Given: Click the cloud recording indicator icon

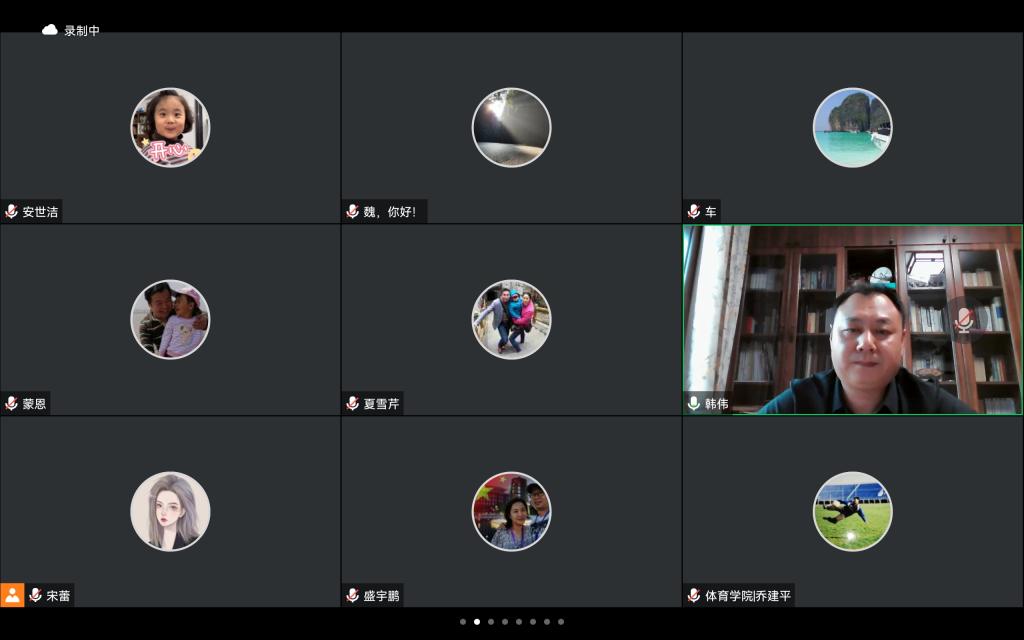Looking at the screenshot, I should (x=50, y=30).
